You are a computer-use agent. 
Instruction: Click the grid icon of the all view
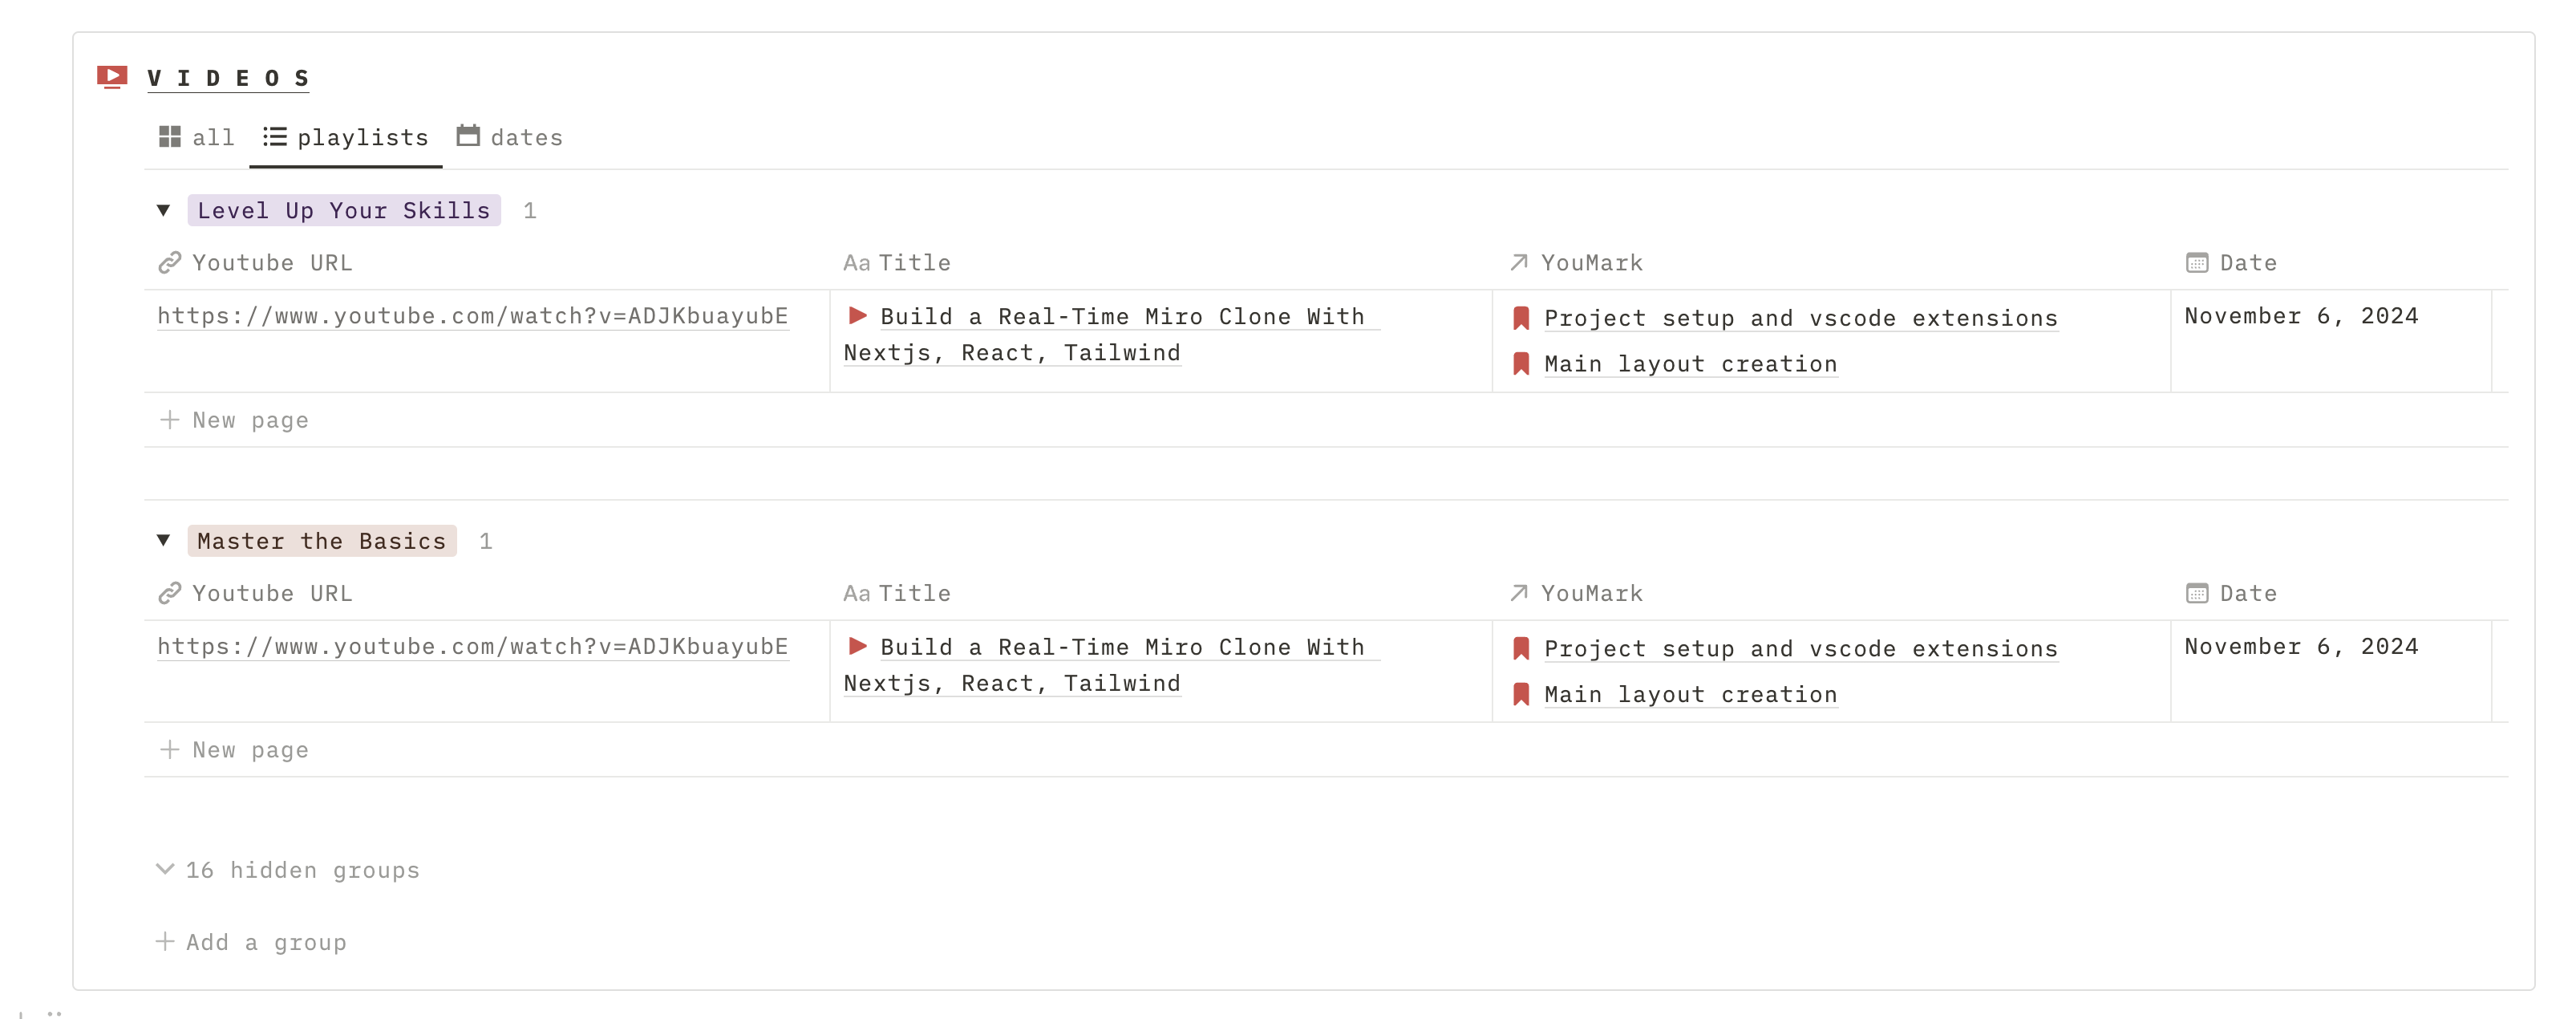170,137
